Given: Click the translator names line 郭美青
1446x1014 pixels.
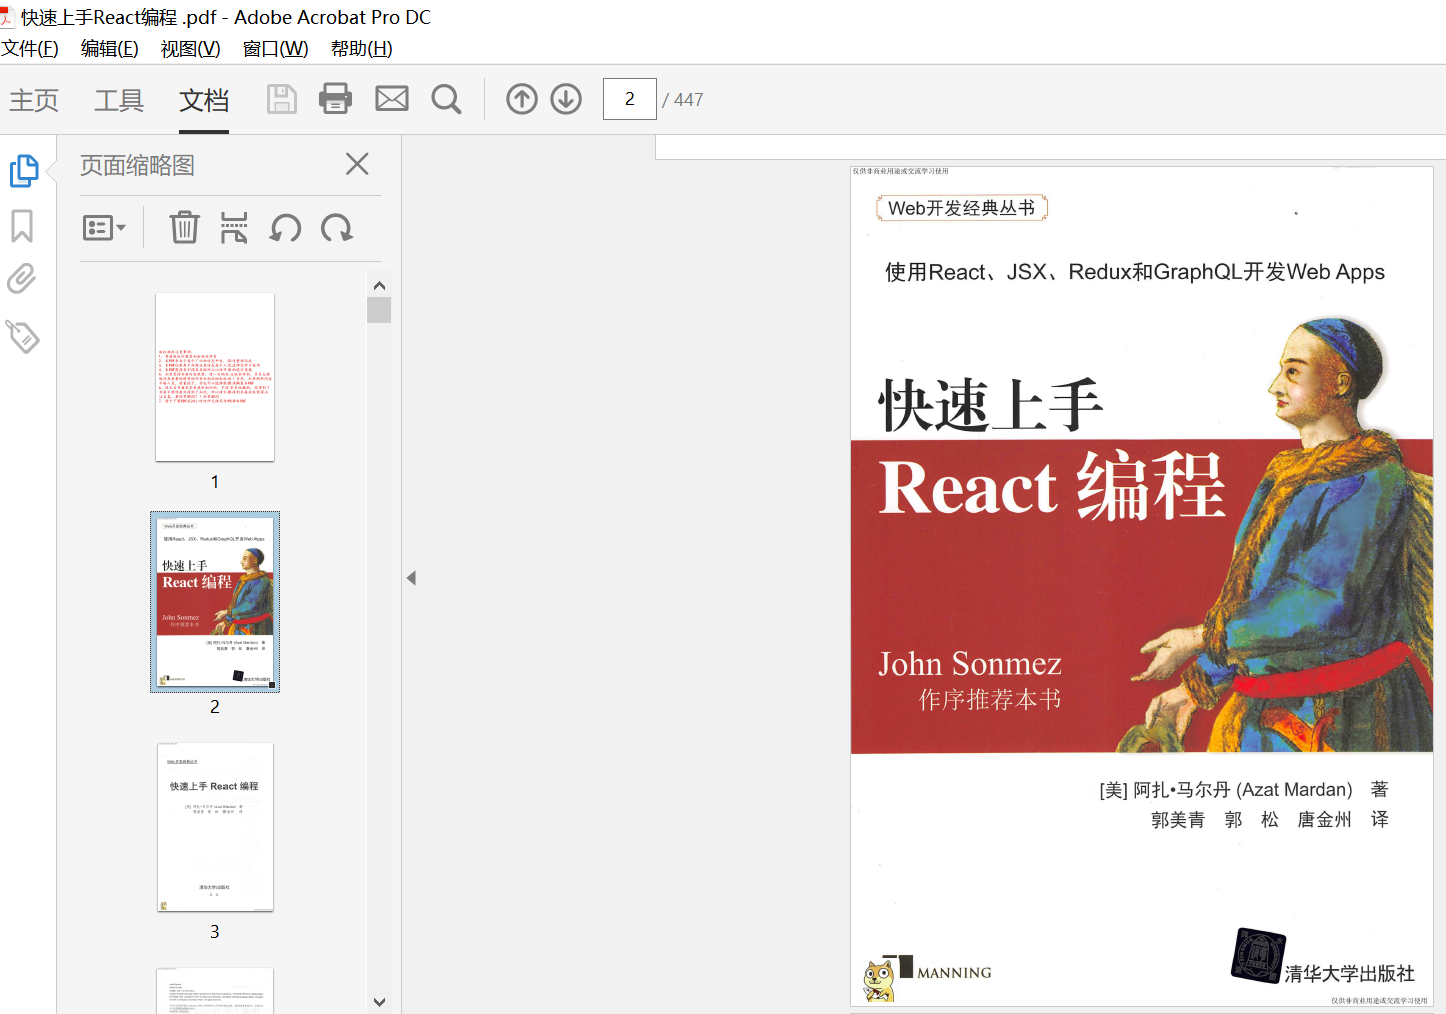Looking at the screenshot, I should click(1270, 820).
